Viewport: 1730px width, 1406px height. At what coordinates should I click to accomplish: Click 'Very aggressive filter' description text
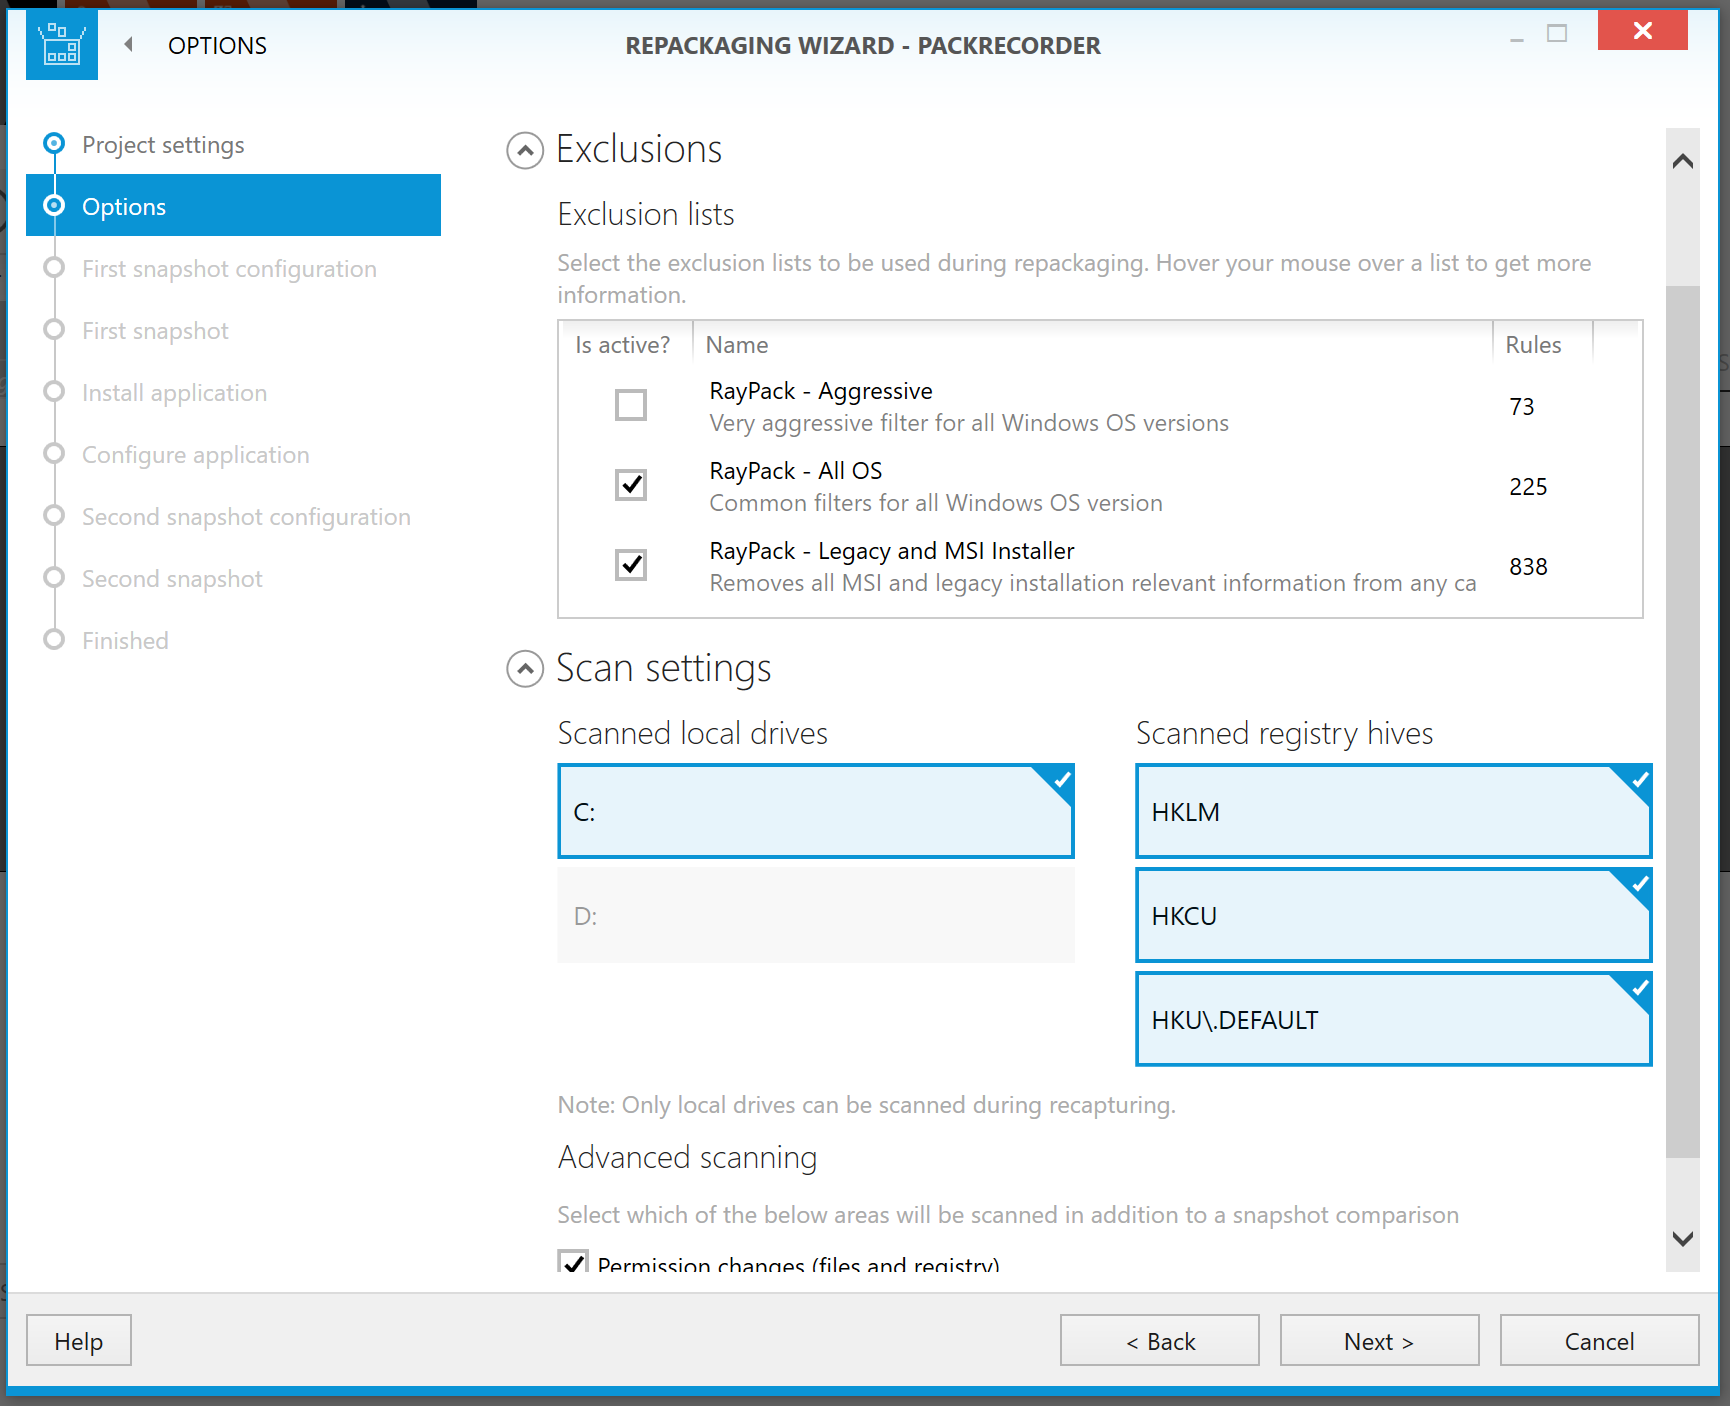(969, 423)
